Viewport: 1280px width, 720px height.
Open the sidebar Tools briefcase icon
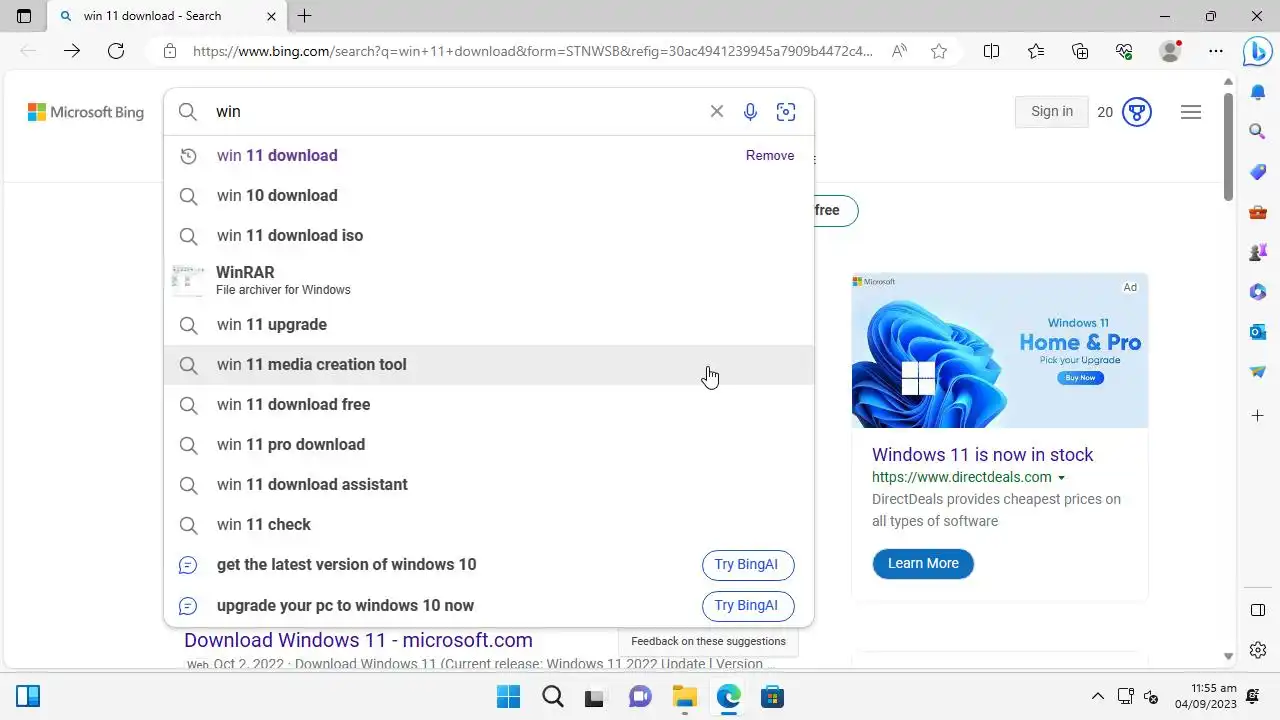point(1258,212)
